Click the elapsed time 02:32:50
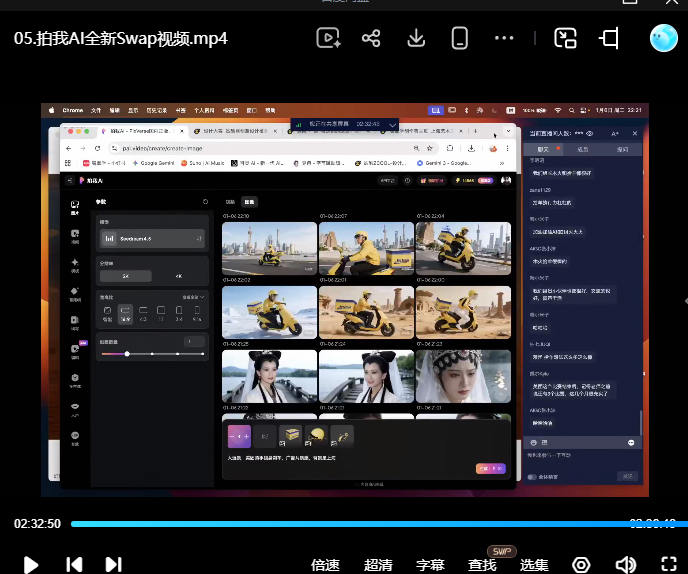 (x=37, y=524)
